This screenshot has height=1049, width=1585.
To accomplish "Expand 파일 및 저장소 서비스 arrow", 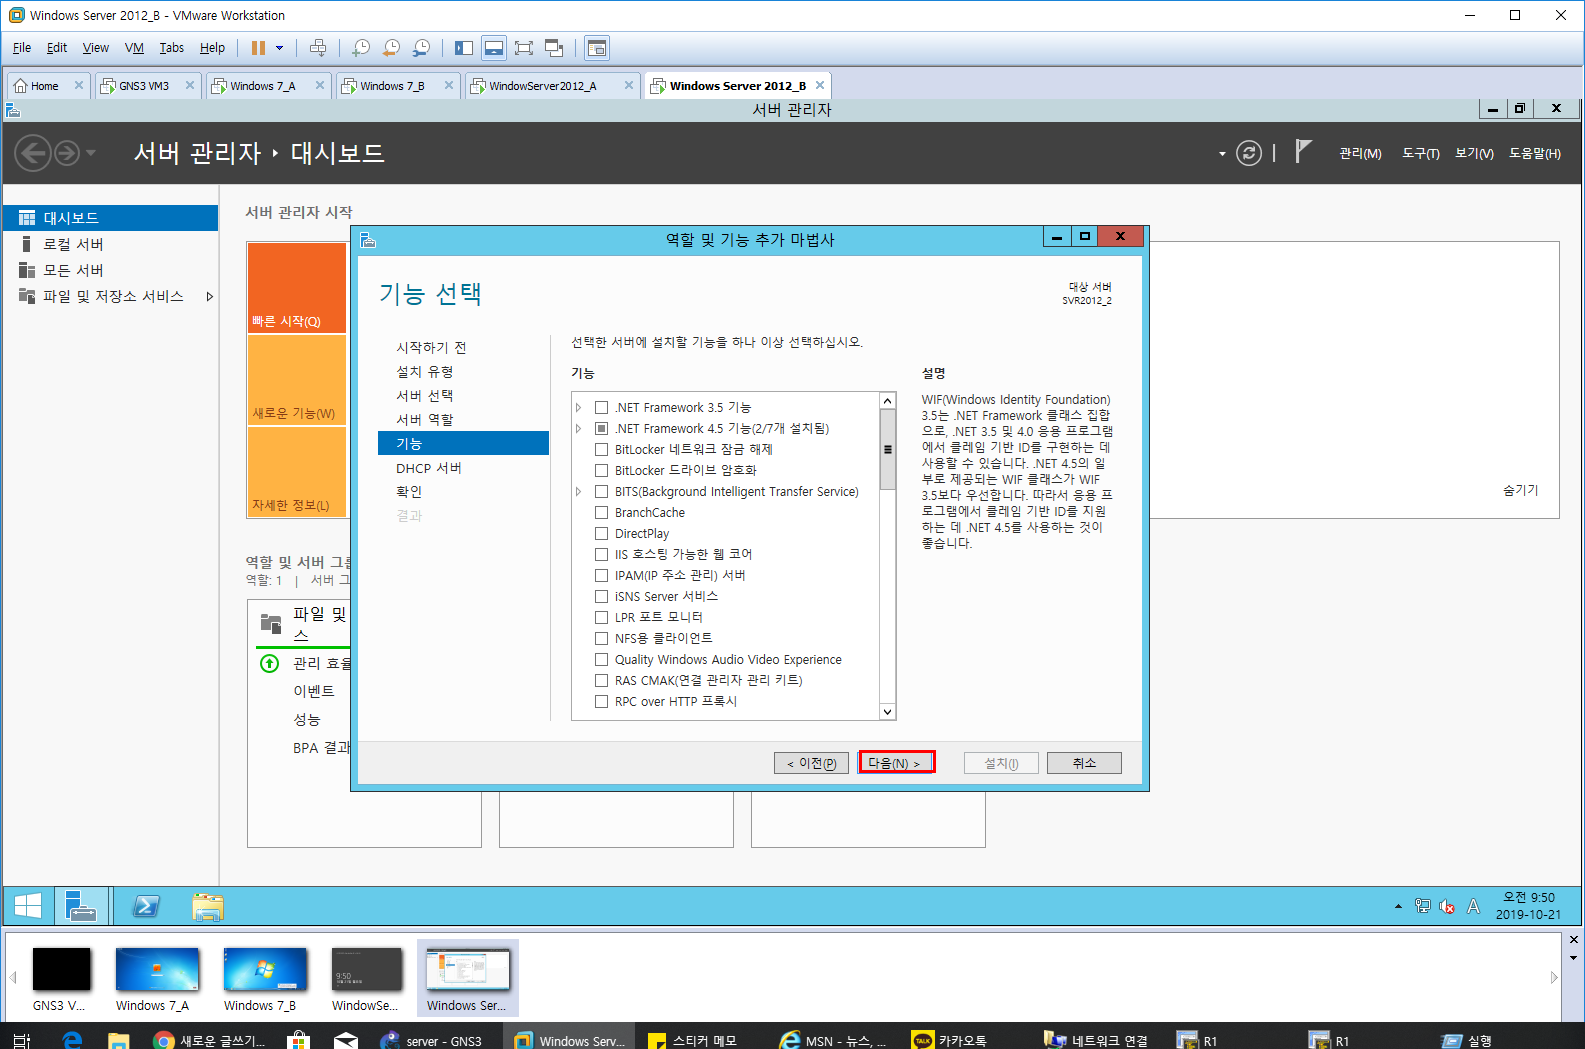I will (209, 296).
